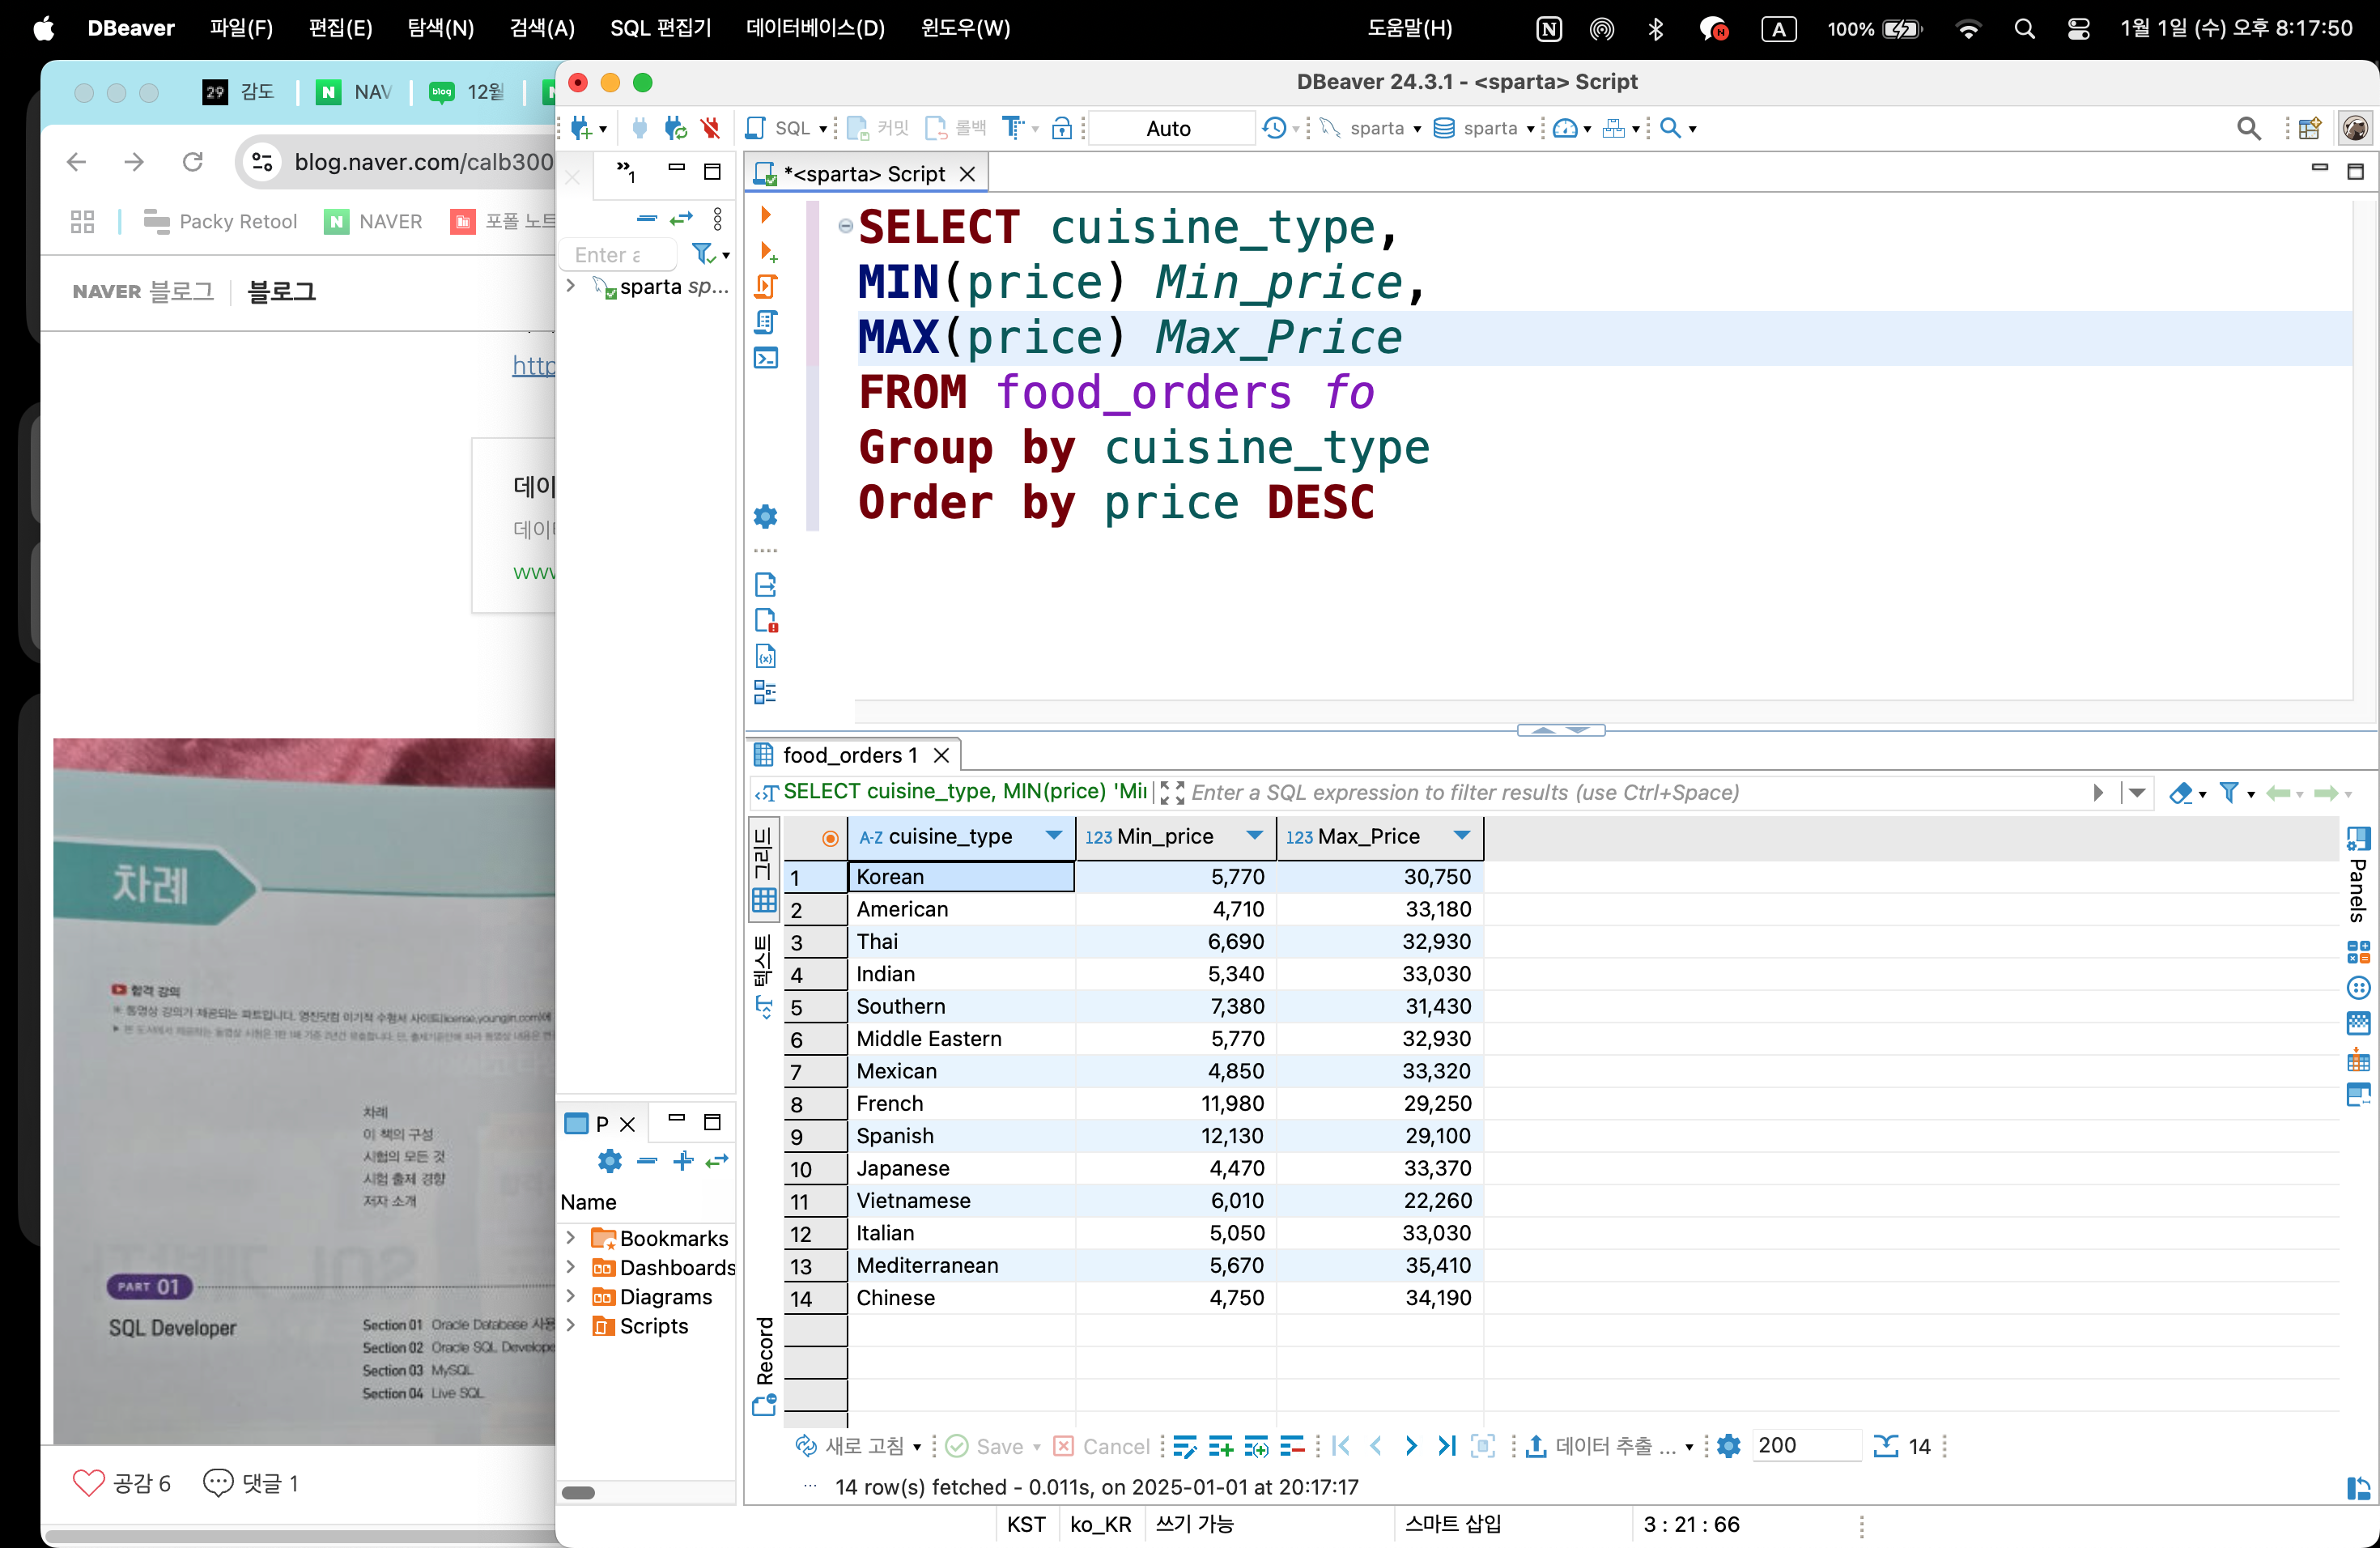Open the SQL 편집기 menu

(660, 28)
